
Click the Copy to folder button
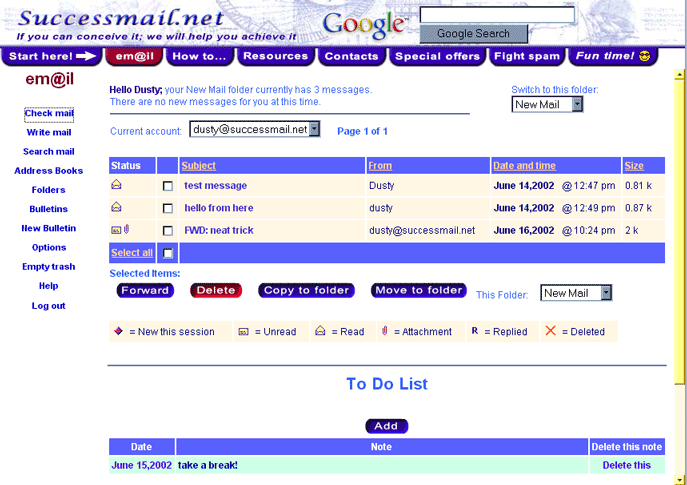(306, 290)
